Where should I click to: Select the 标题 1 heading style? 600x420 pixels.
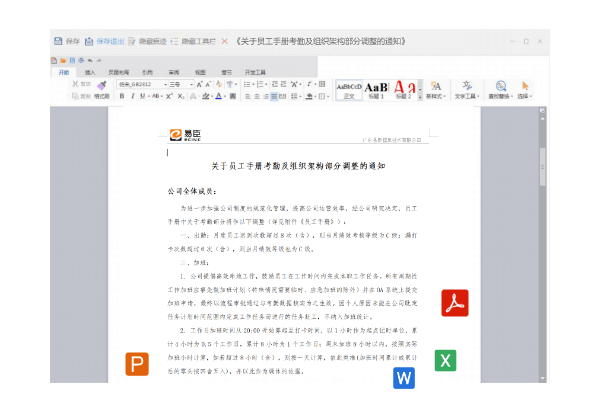[x=377, y=89]
